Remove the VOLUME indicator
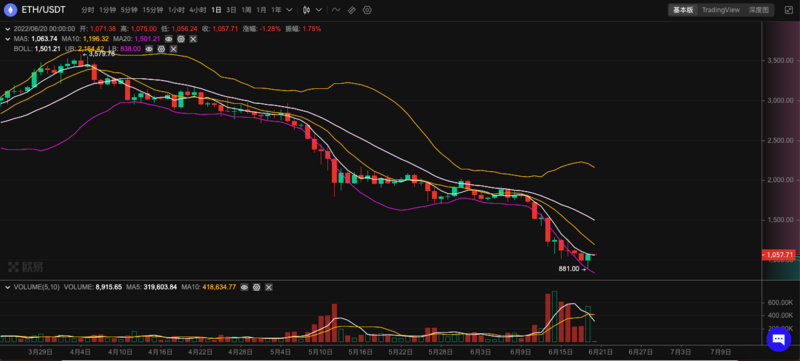Viewport: 800px width, 361px height. 269,287
